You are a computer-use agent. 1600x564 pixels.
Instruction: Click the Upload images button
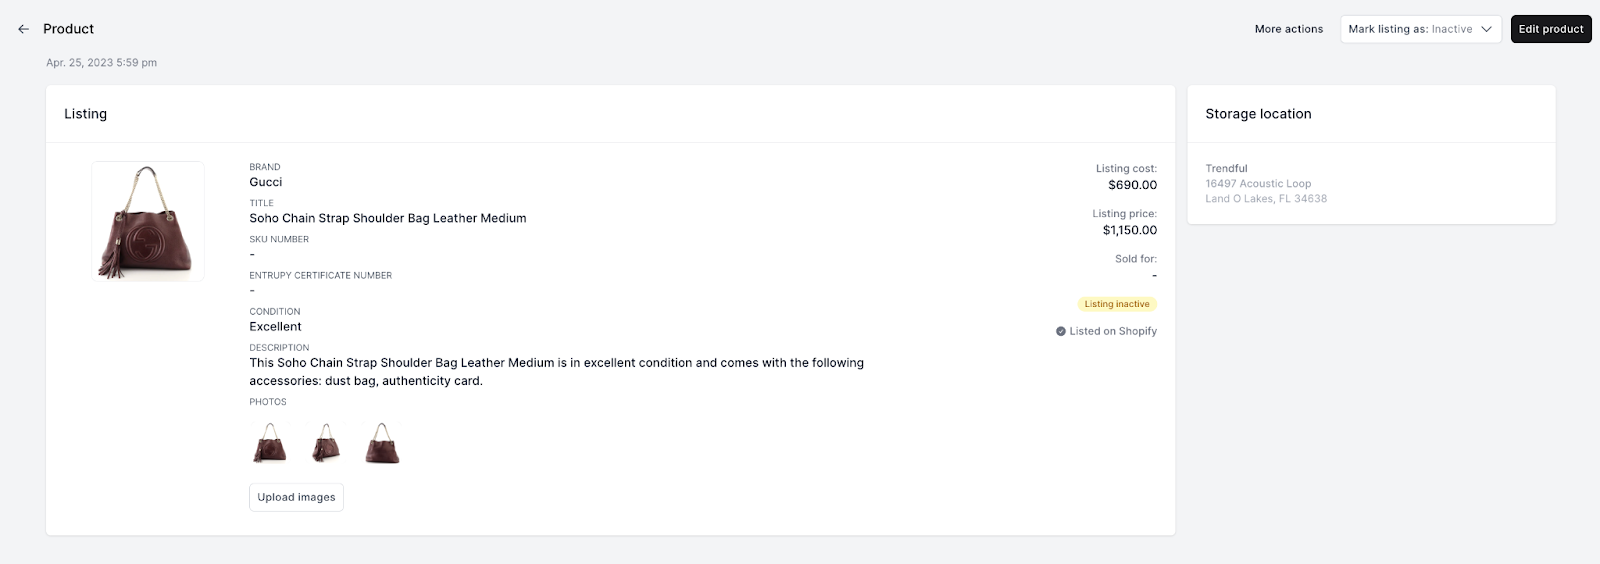(296, 497)
